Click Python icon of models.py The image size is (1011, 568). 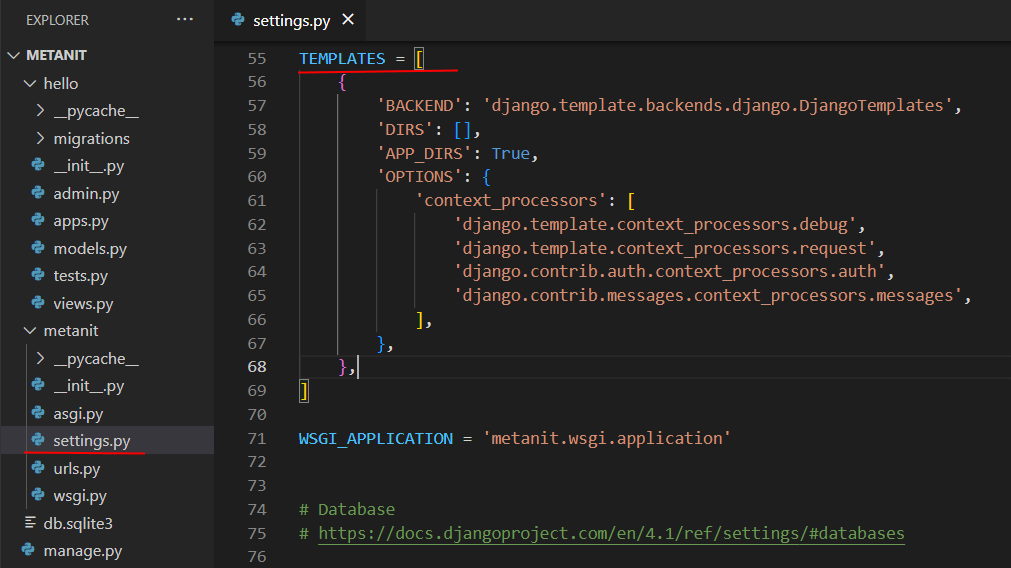[x=38, y=248]
